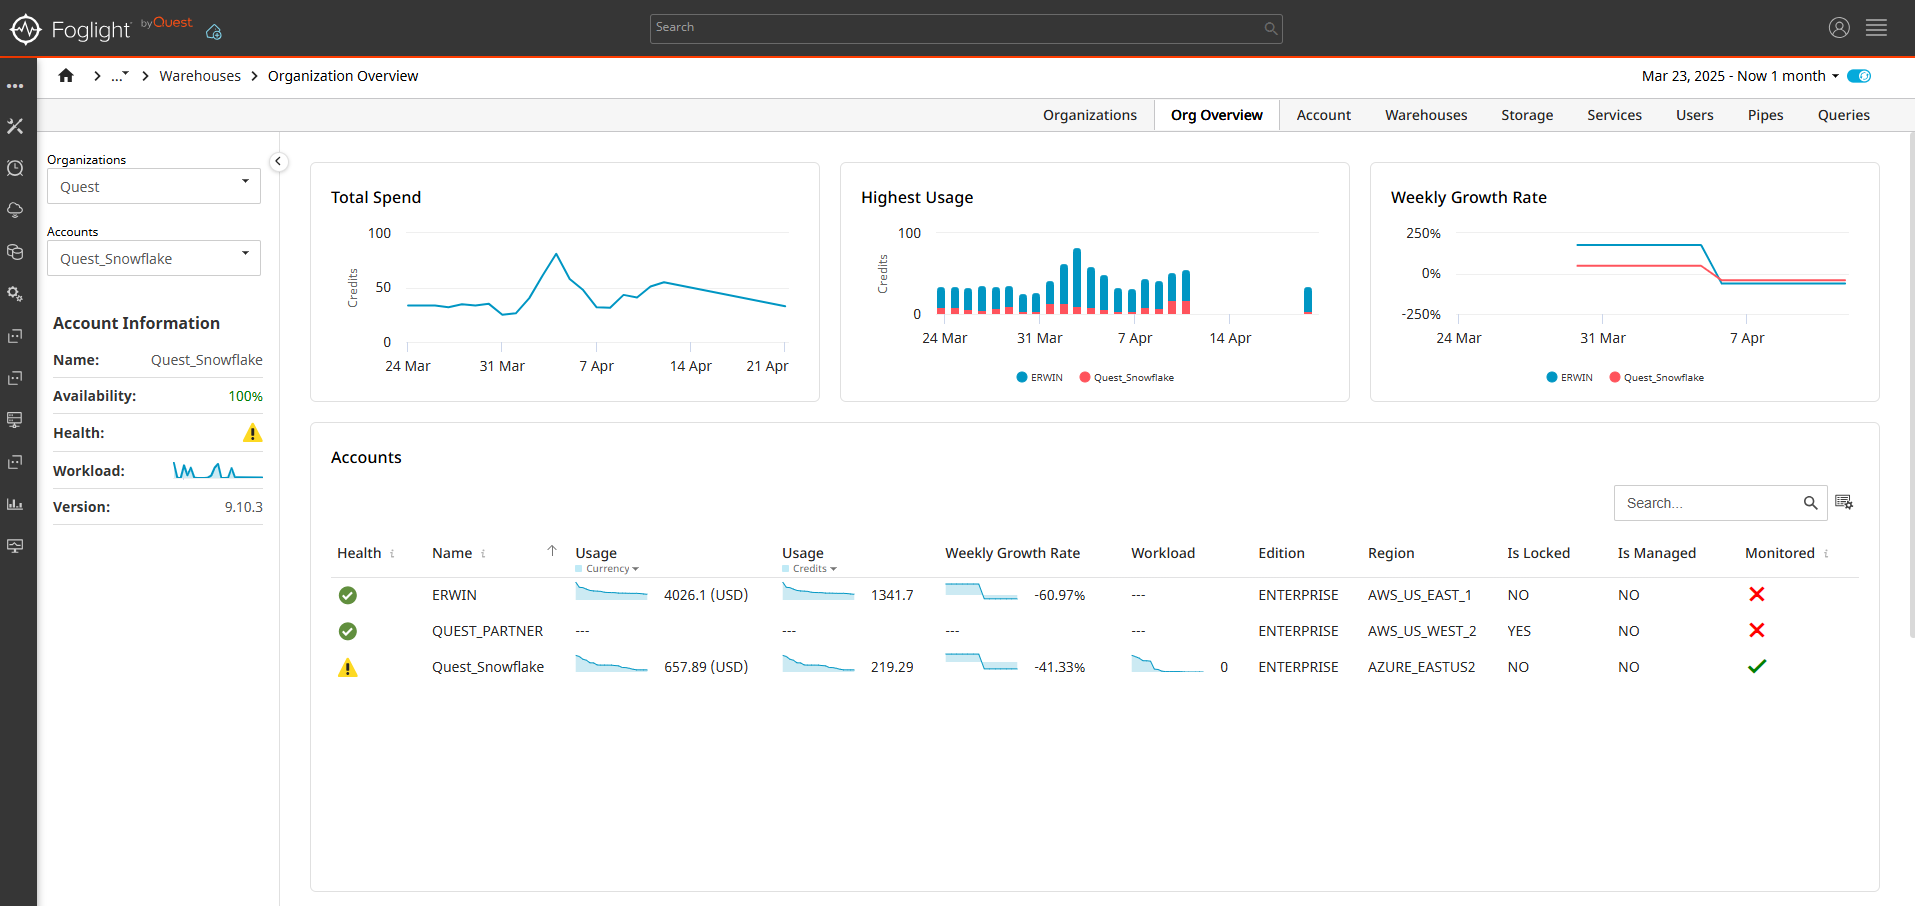This screenshot has height=906, width=1915.
Task: Switch to the Pipes tab
Action: (x=1766, y=115)
